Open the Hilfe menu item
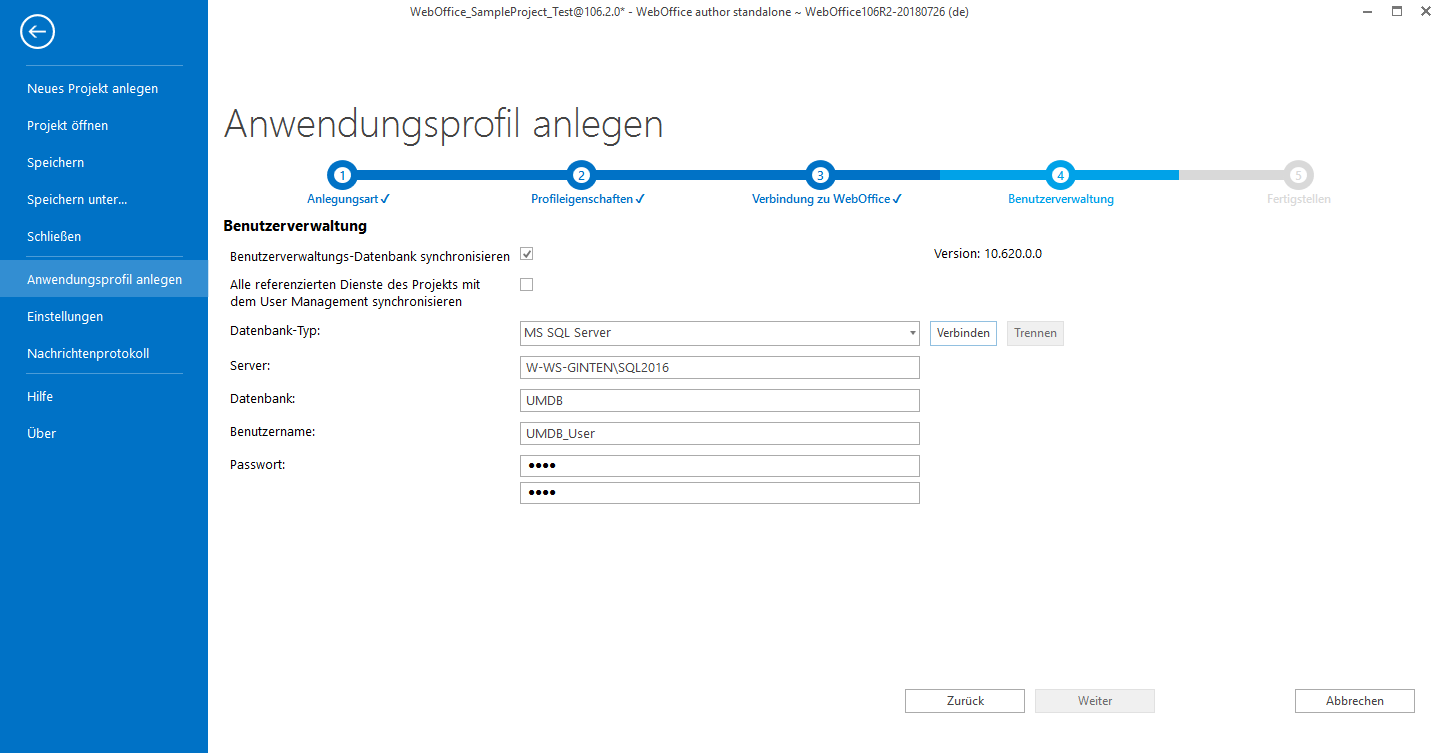This screenshot has height=753, width=1437. [40, 396]
